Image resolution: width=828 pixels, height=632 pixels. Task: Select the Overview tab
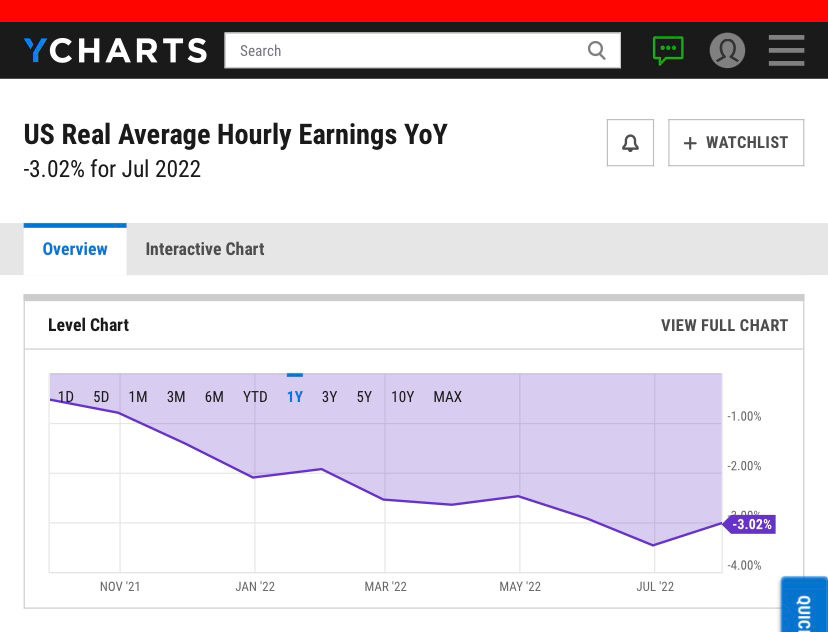coord(75,249)
